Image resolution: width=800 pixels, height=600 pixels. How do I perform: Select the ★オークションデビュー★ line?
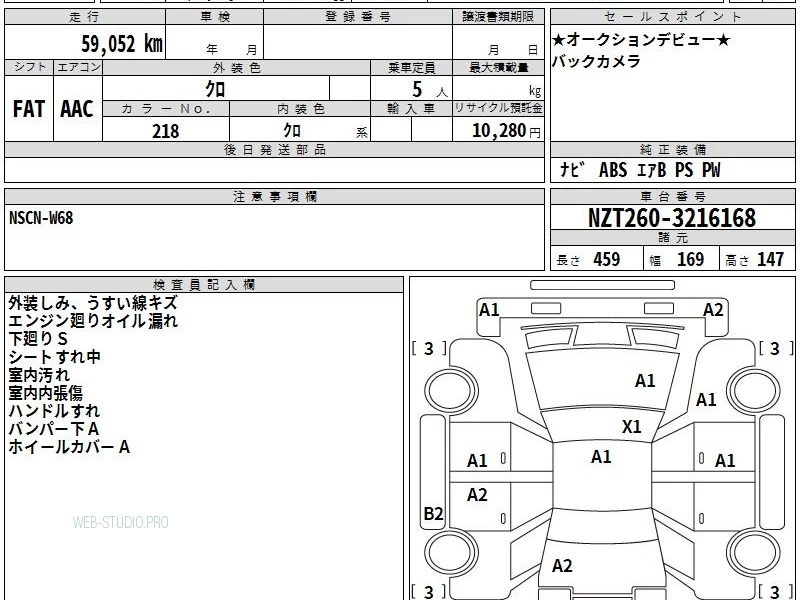[641, 39]
